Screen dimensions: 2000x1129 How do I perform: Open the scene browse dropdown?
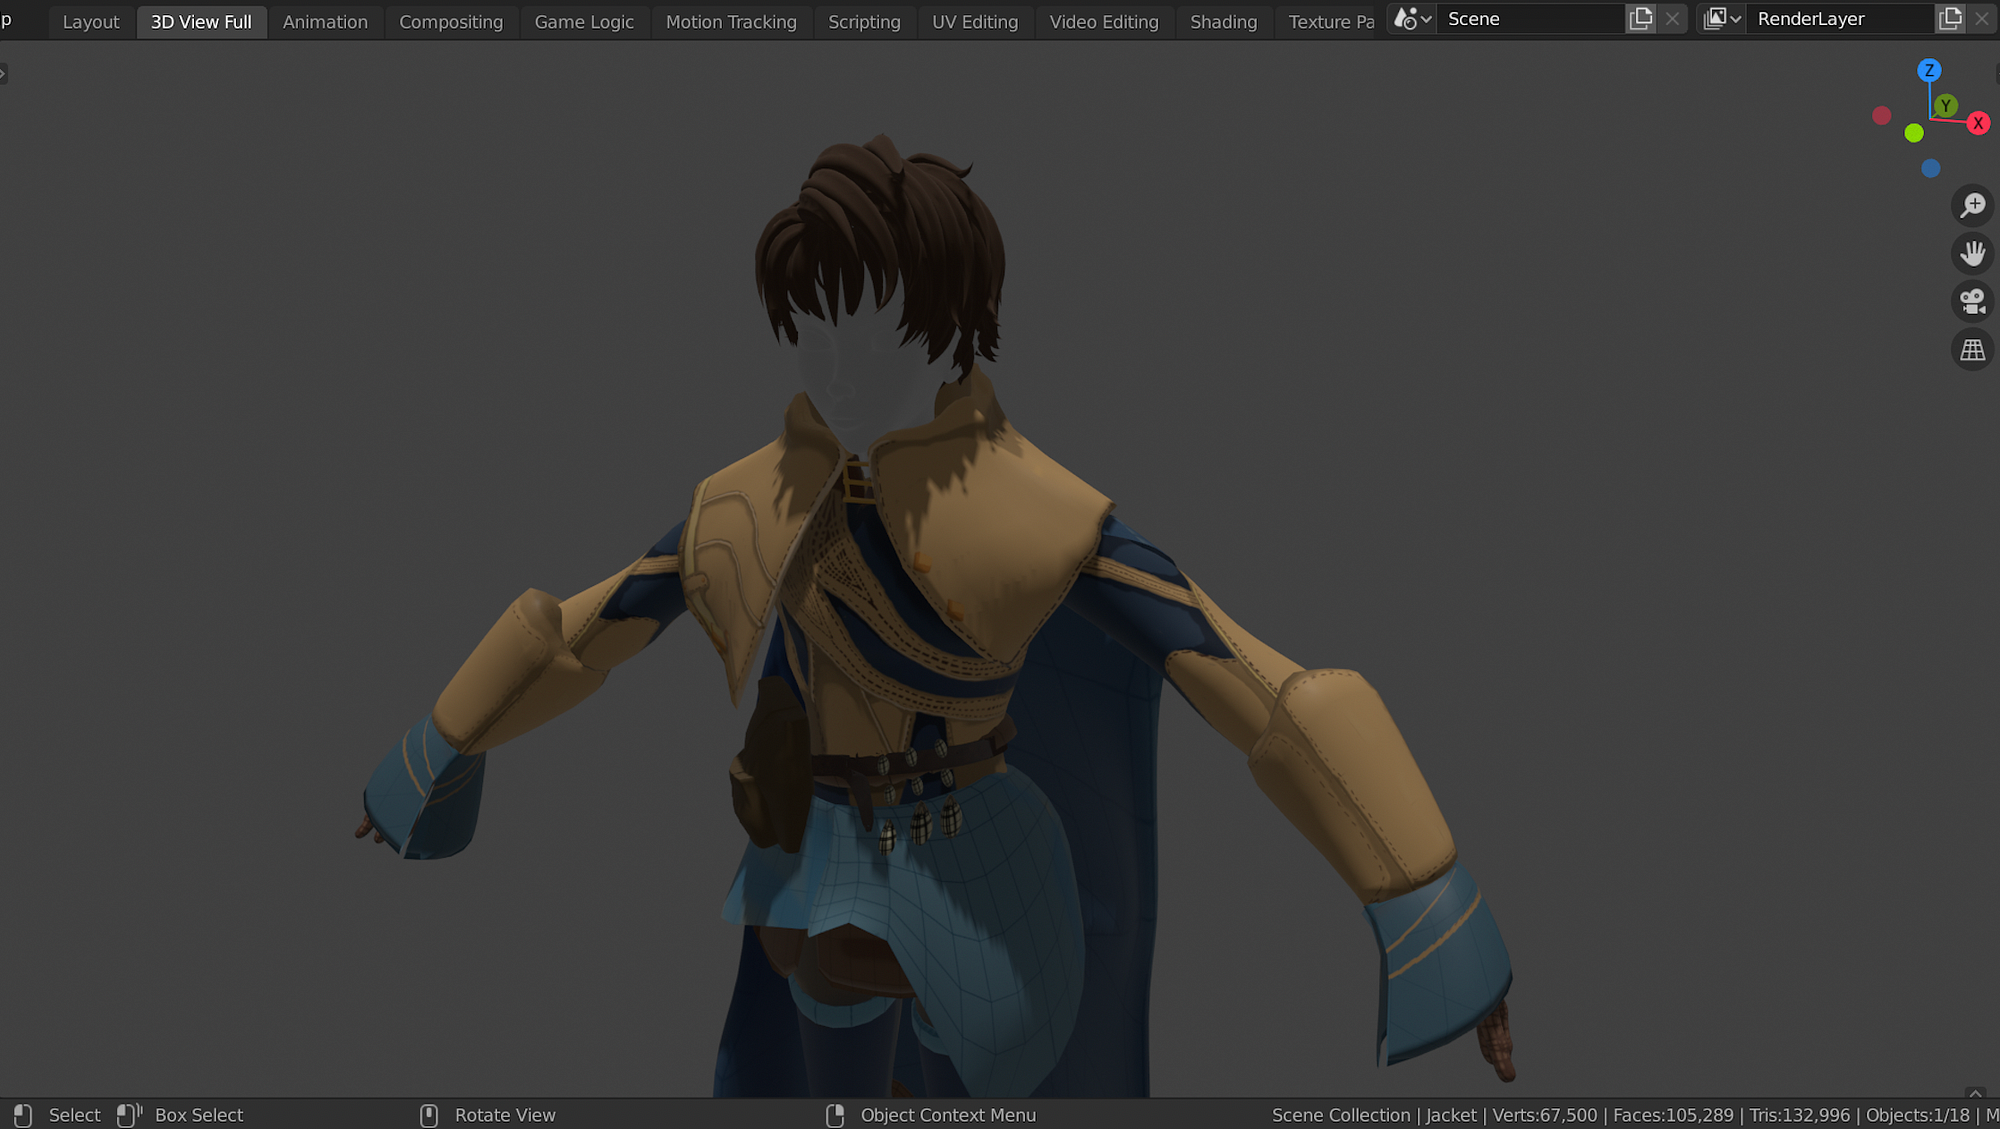click(1412, 19)
